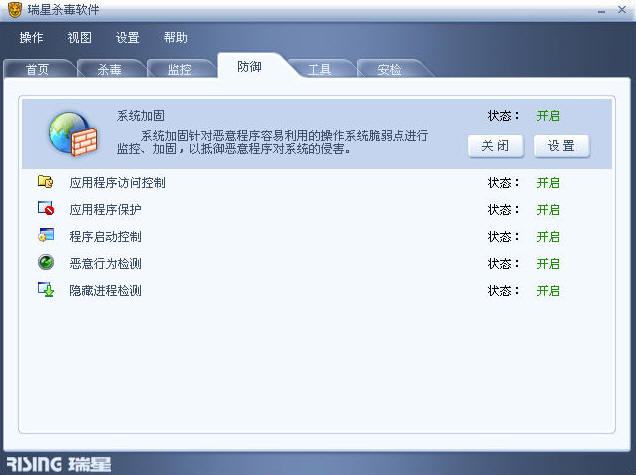This screenshot has width=636, height=475.
Task: Switch to the 工具 tab
Action: pos(320,69)
